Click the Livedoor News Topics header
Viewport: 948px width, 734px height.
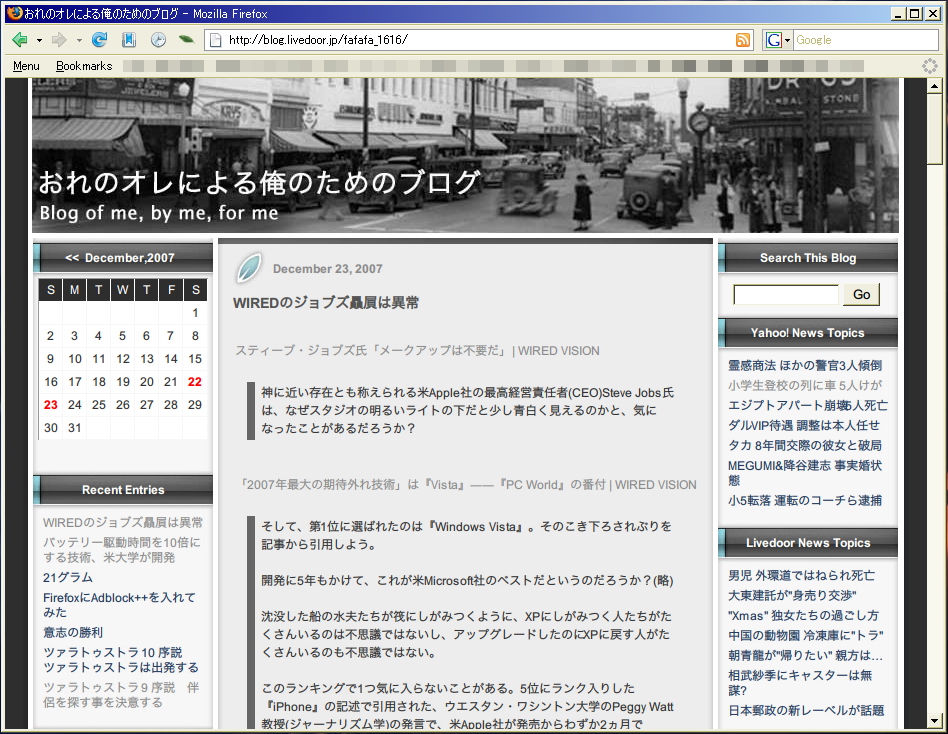point(808,542)
